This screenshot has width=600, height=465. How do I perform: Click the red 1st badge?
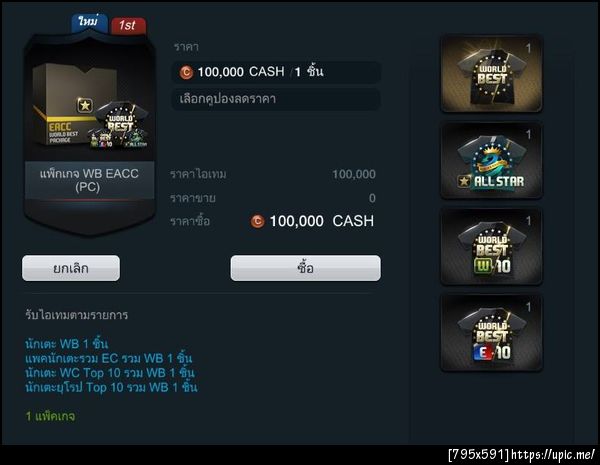coord(128,26)
